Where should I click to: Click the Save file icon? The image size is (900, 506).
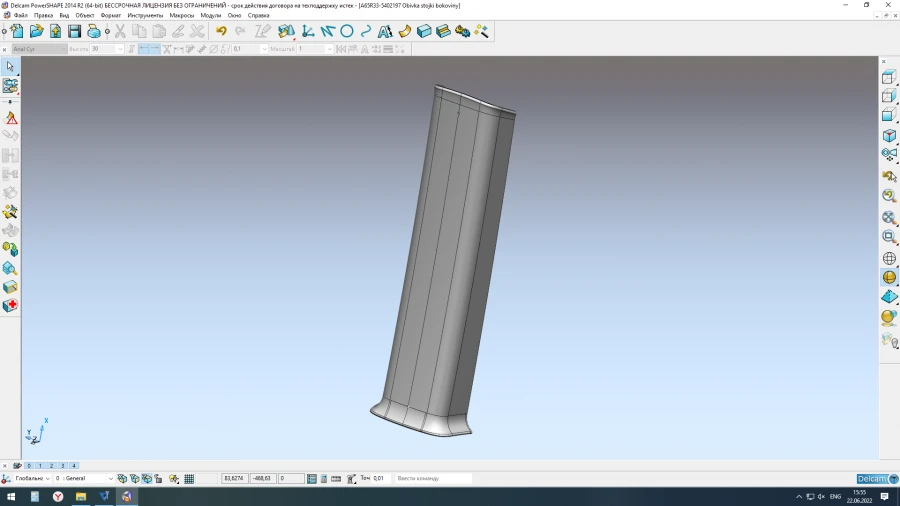pyautogui.click(x=74, y=31)
